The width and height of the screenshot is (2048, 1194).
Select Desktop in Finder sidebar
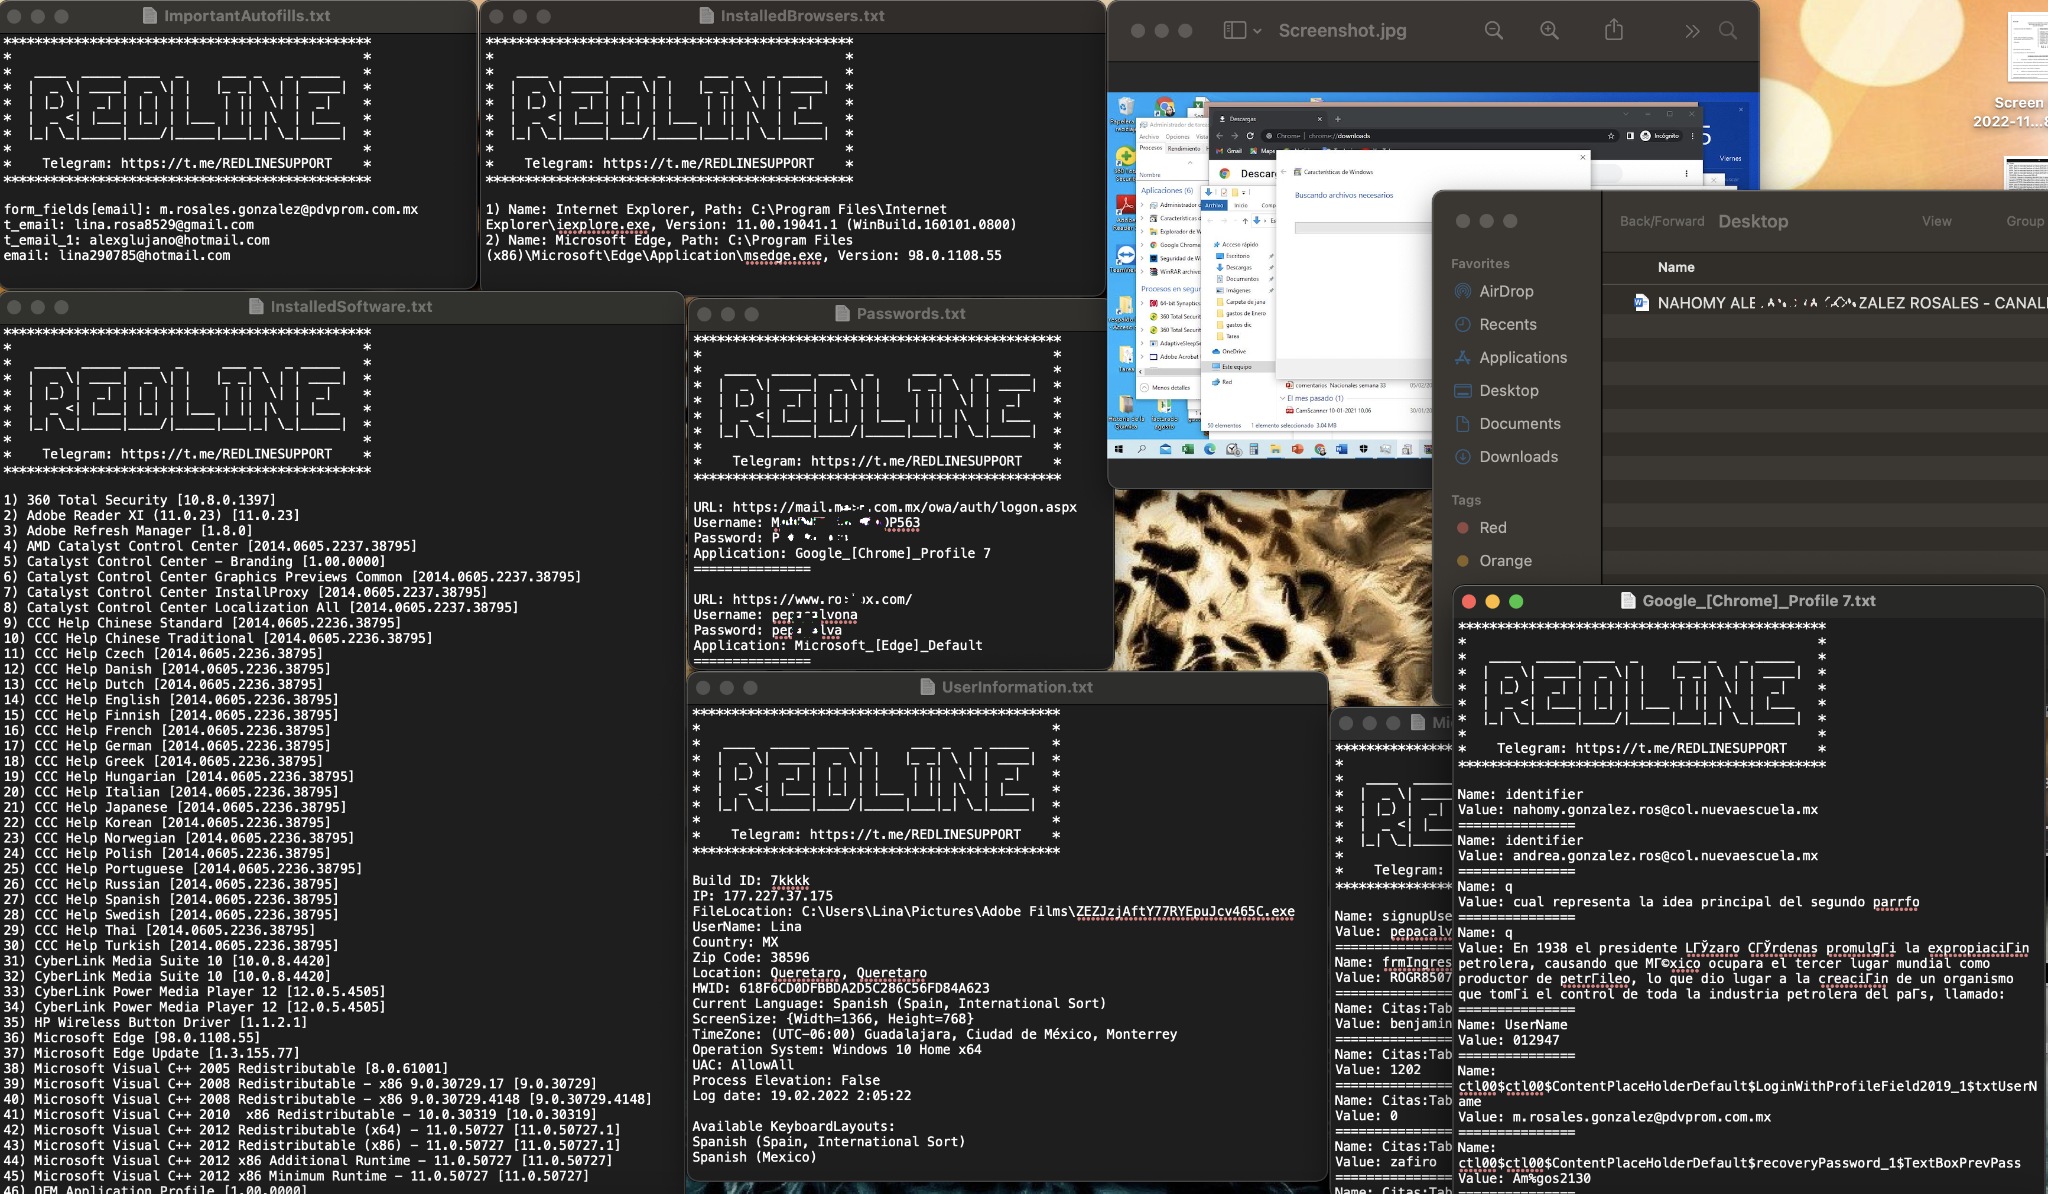(1509, 390)
